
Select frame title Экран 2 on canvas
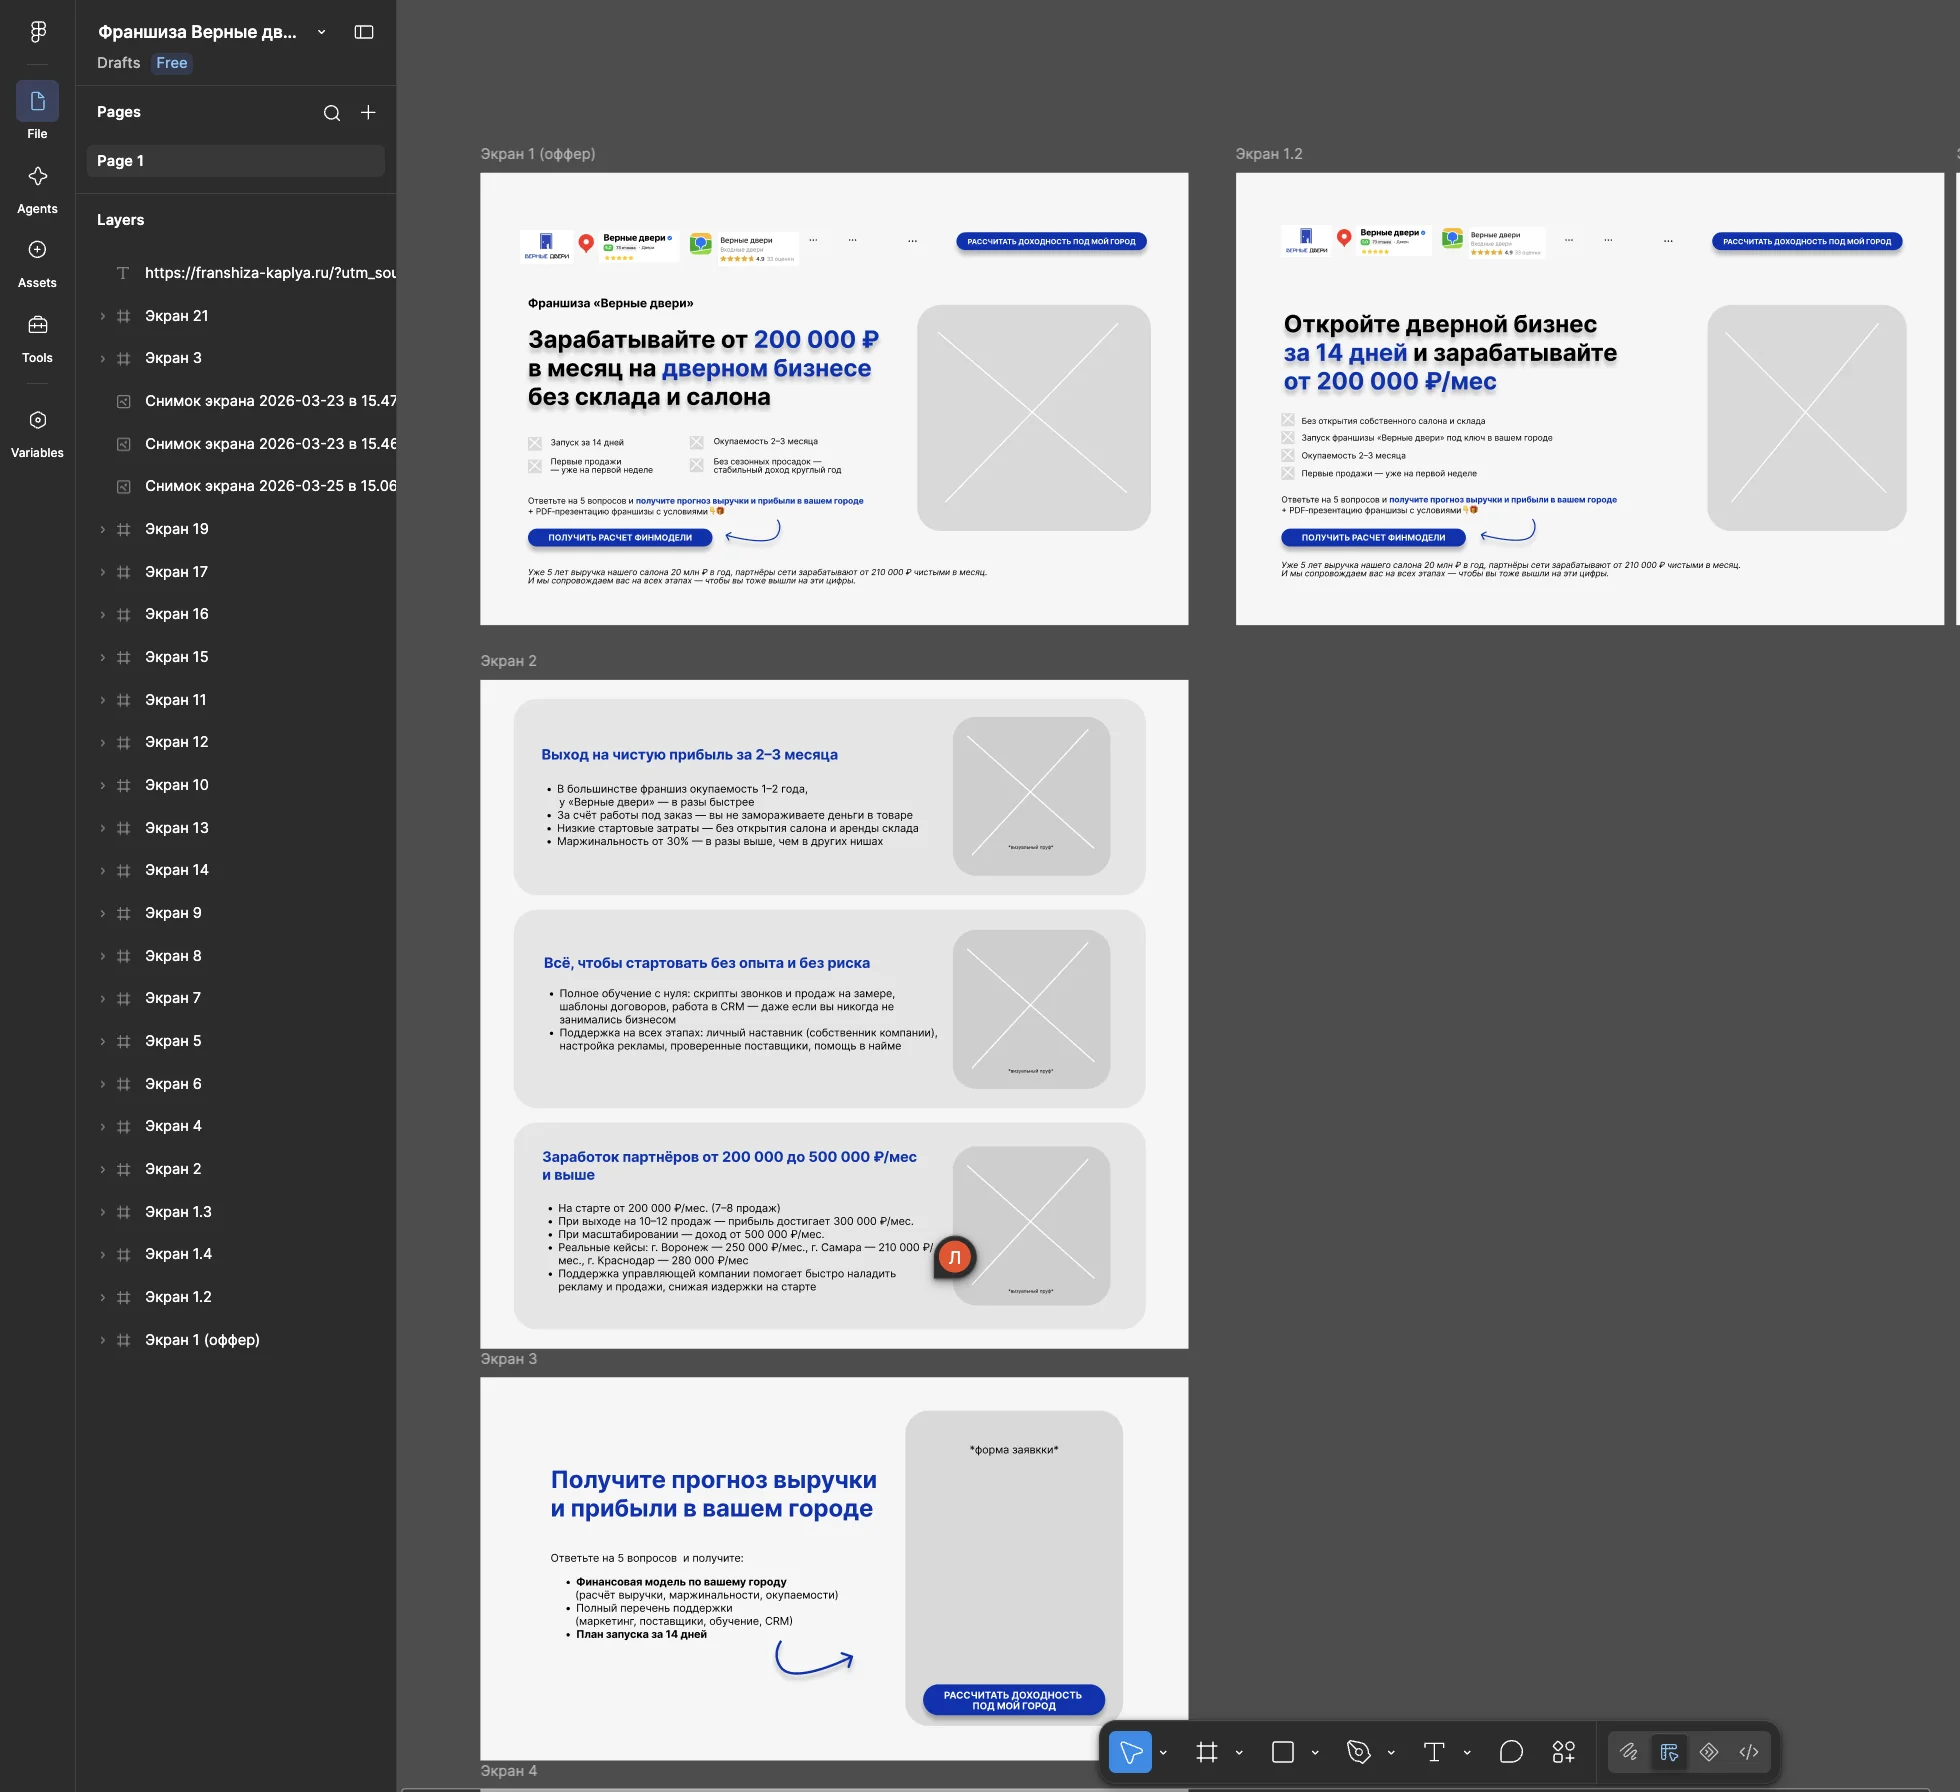(508, 661)
